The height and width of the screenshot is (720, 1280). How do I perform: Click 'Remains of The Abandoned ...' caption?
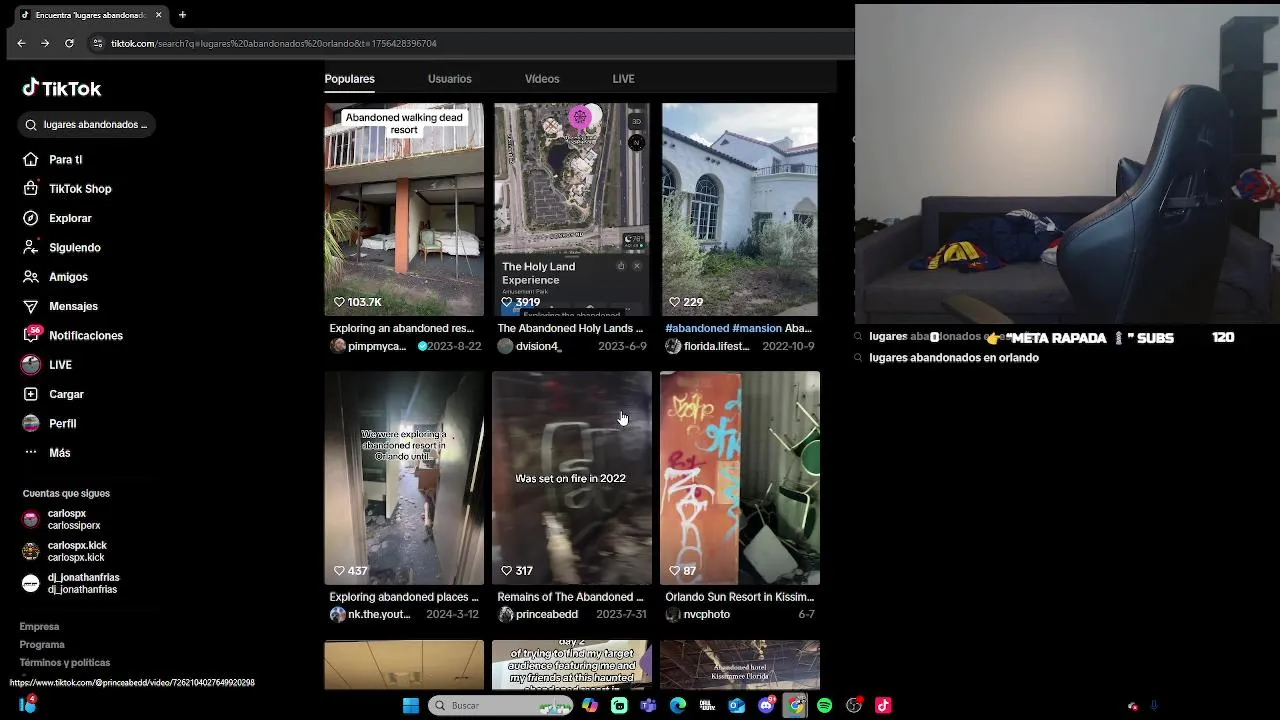(x=570, y=597)
